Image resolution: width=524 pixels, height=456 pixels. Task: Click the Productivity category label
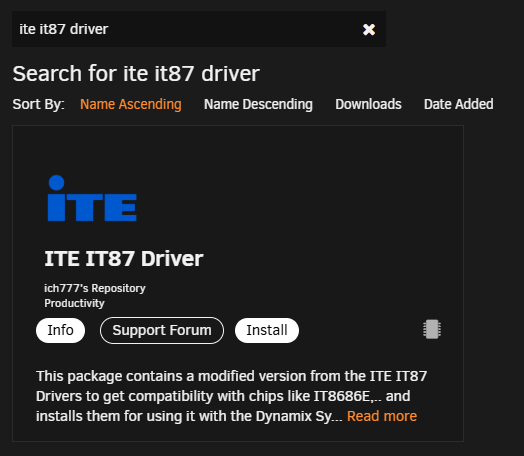click(74, 303)
